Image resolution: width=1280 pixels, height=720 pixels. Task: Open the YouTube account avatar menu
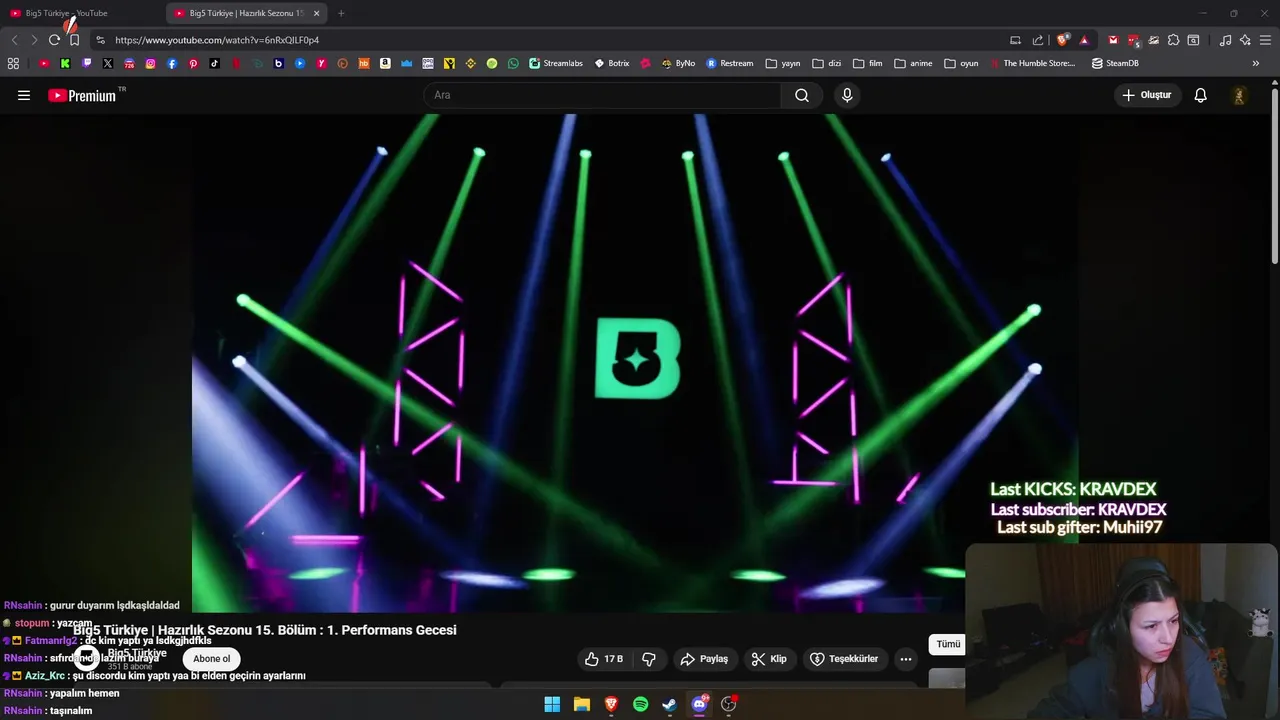pos(1239,95)
